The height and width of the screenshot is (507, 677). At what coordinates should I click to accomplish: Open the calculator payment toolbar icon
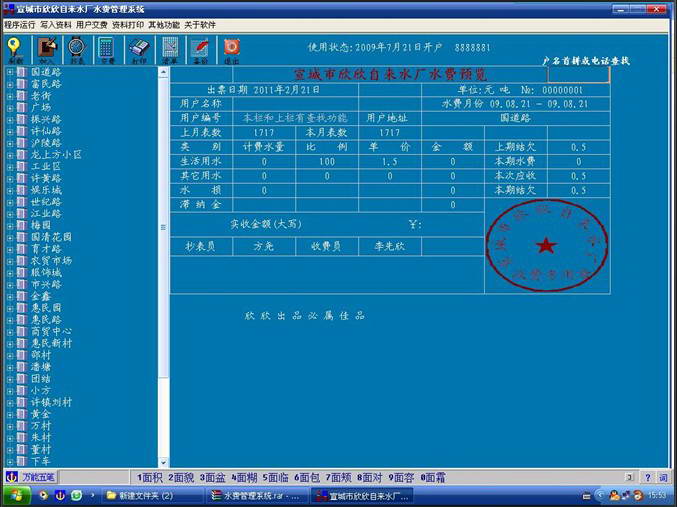[106, 48]
